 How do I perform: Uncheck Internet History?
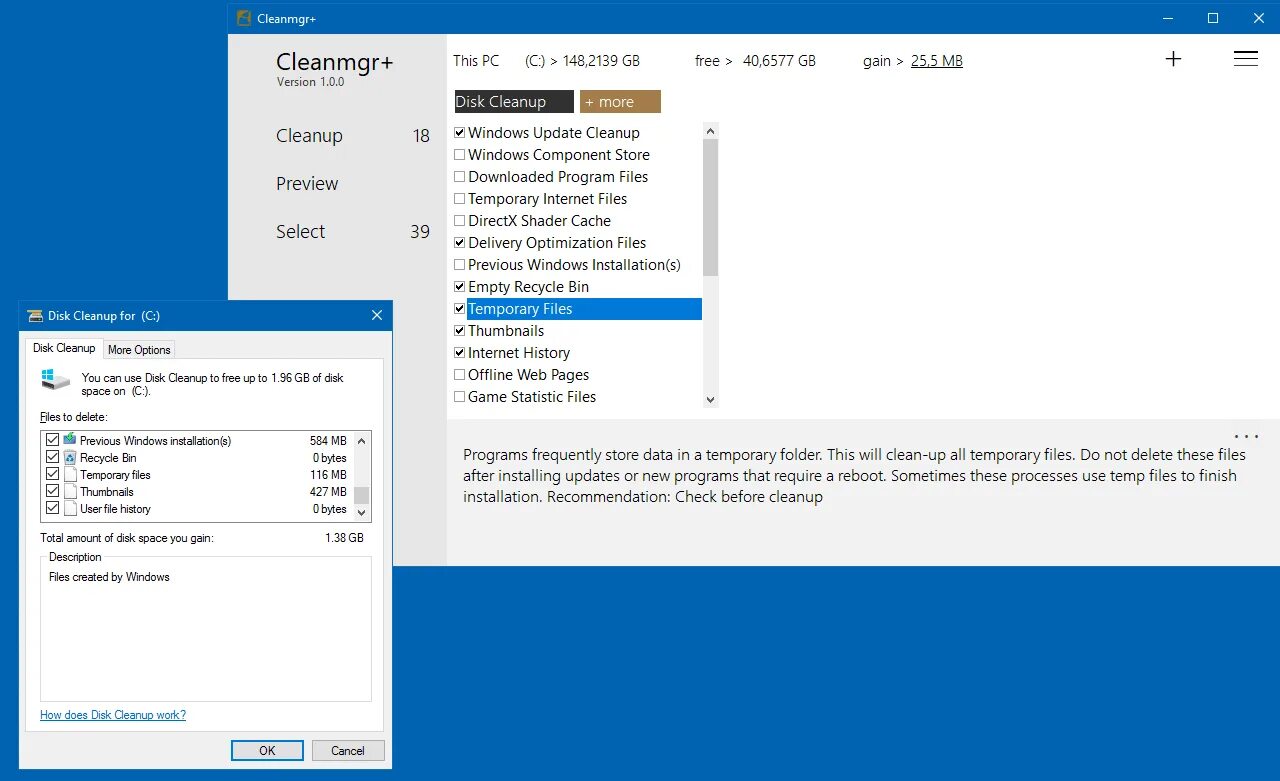click(x=460, y=352)
